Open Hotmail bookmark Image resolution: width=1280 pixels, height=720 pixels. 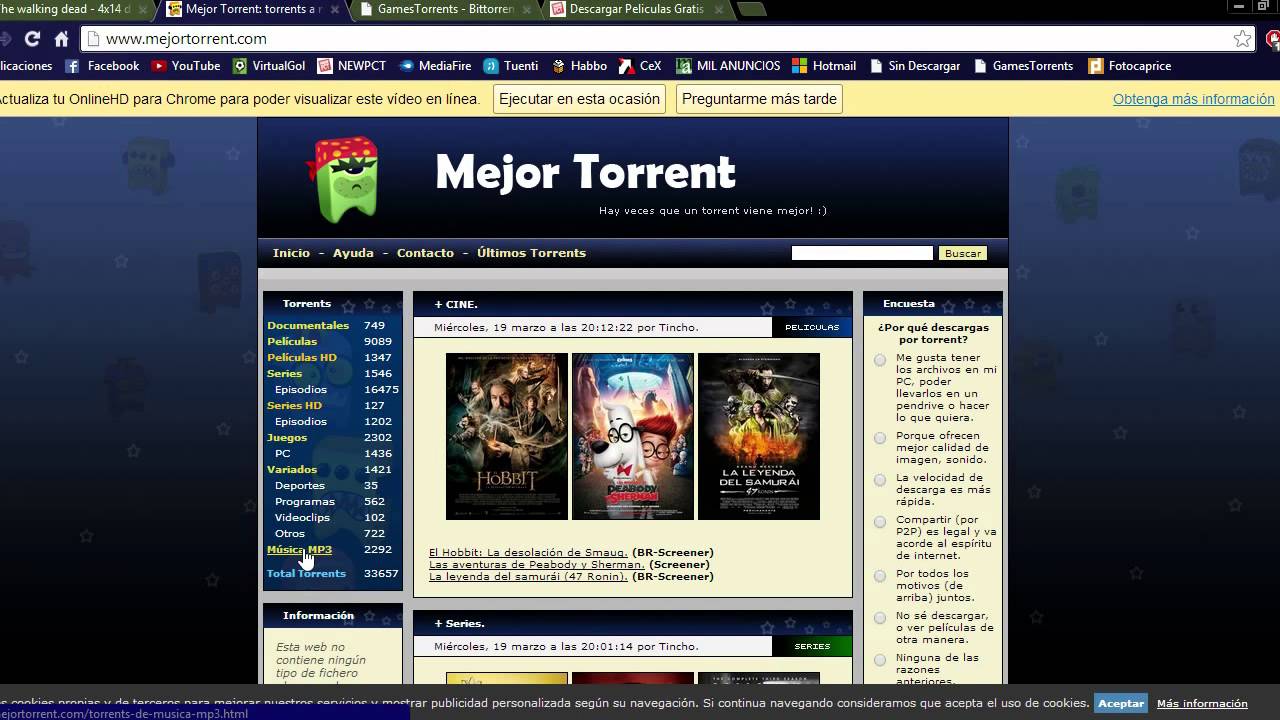824,66
